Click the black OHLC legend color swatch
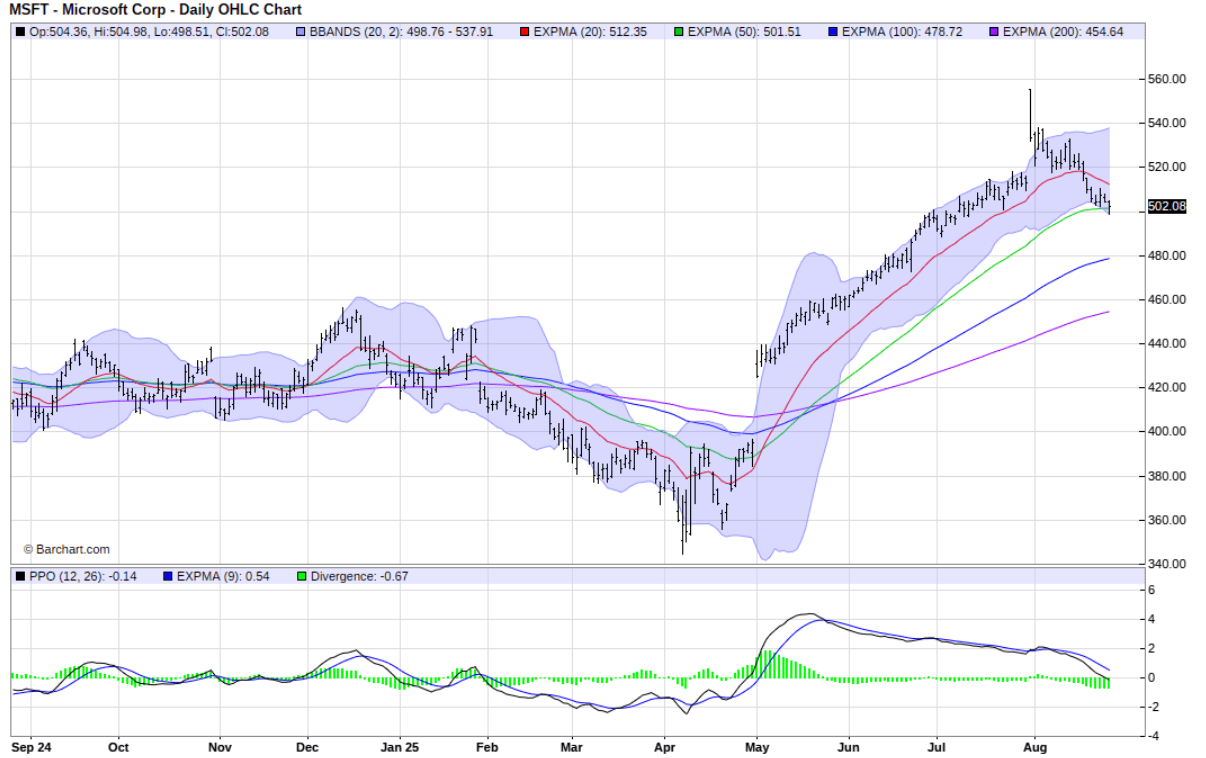Screen dimensions: 1206x758 [21, 32]
